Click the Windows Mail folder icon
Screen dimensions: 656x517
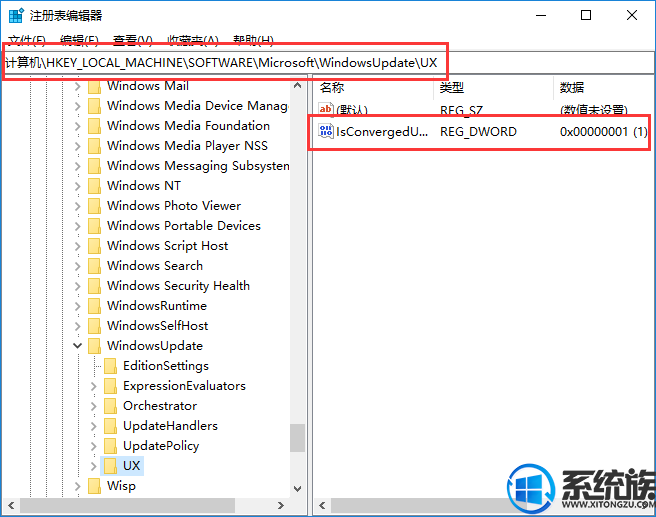[95, 86]
